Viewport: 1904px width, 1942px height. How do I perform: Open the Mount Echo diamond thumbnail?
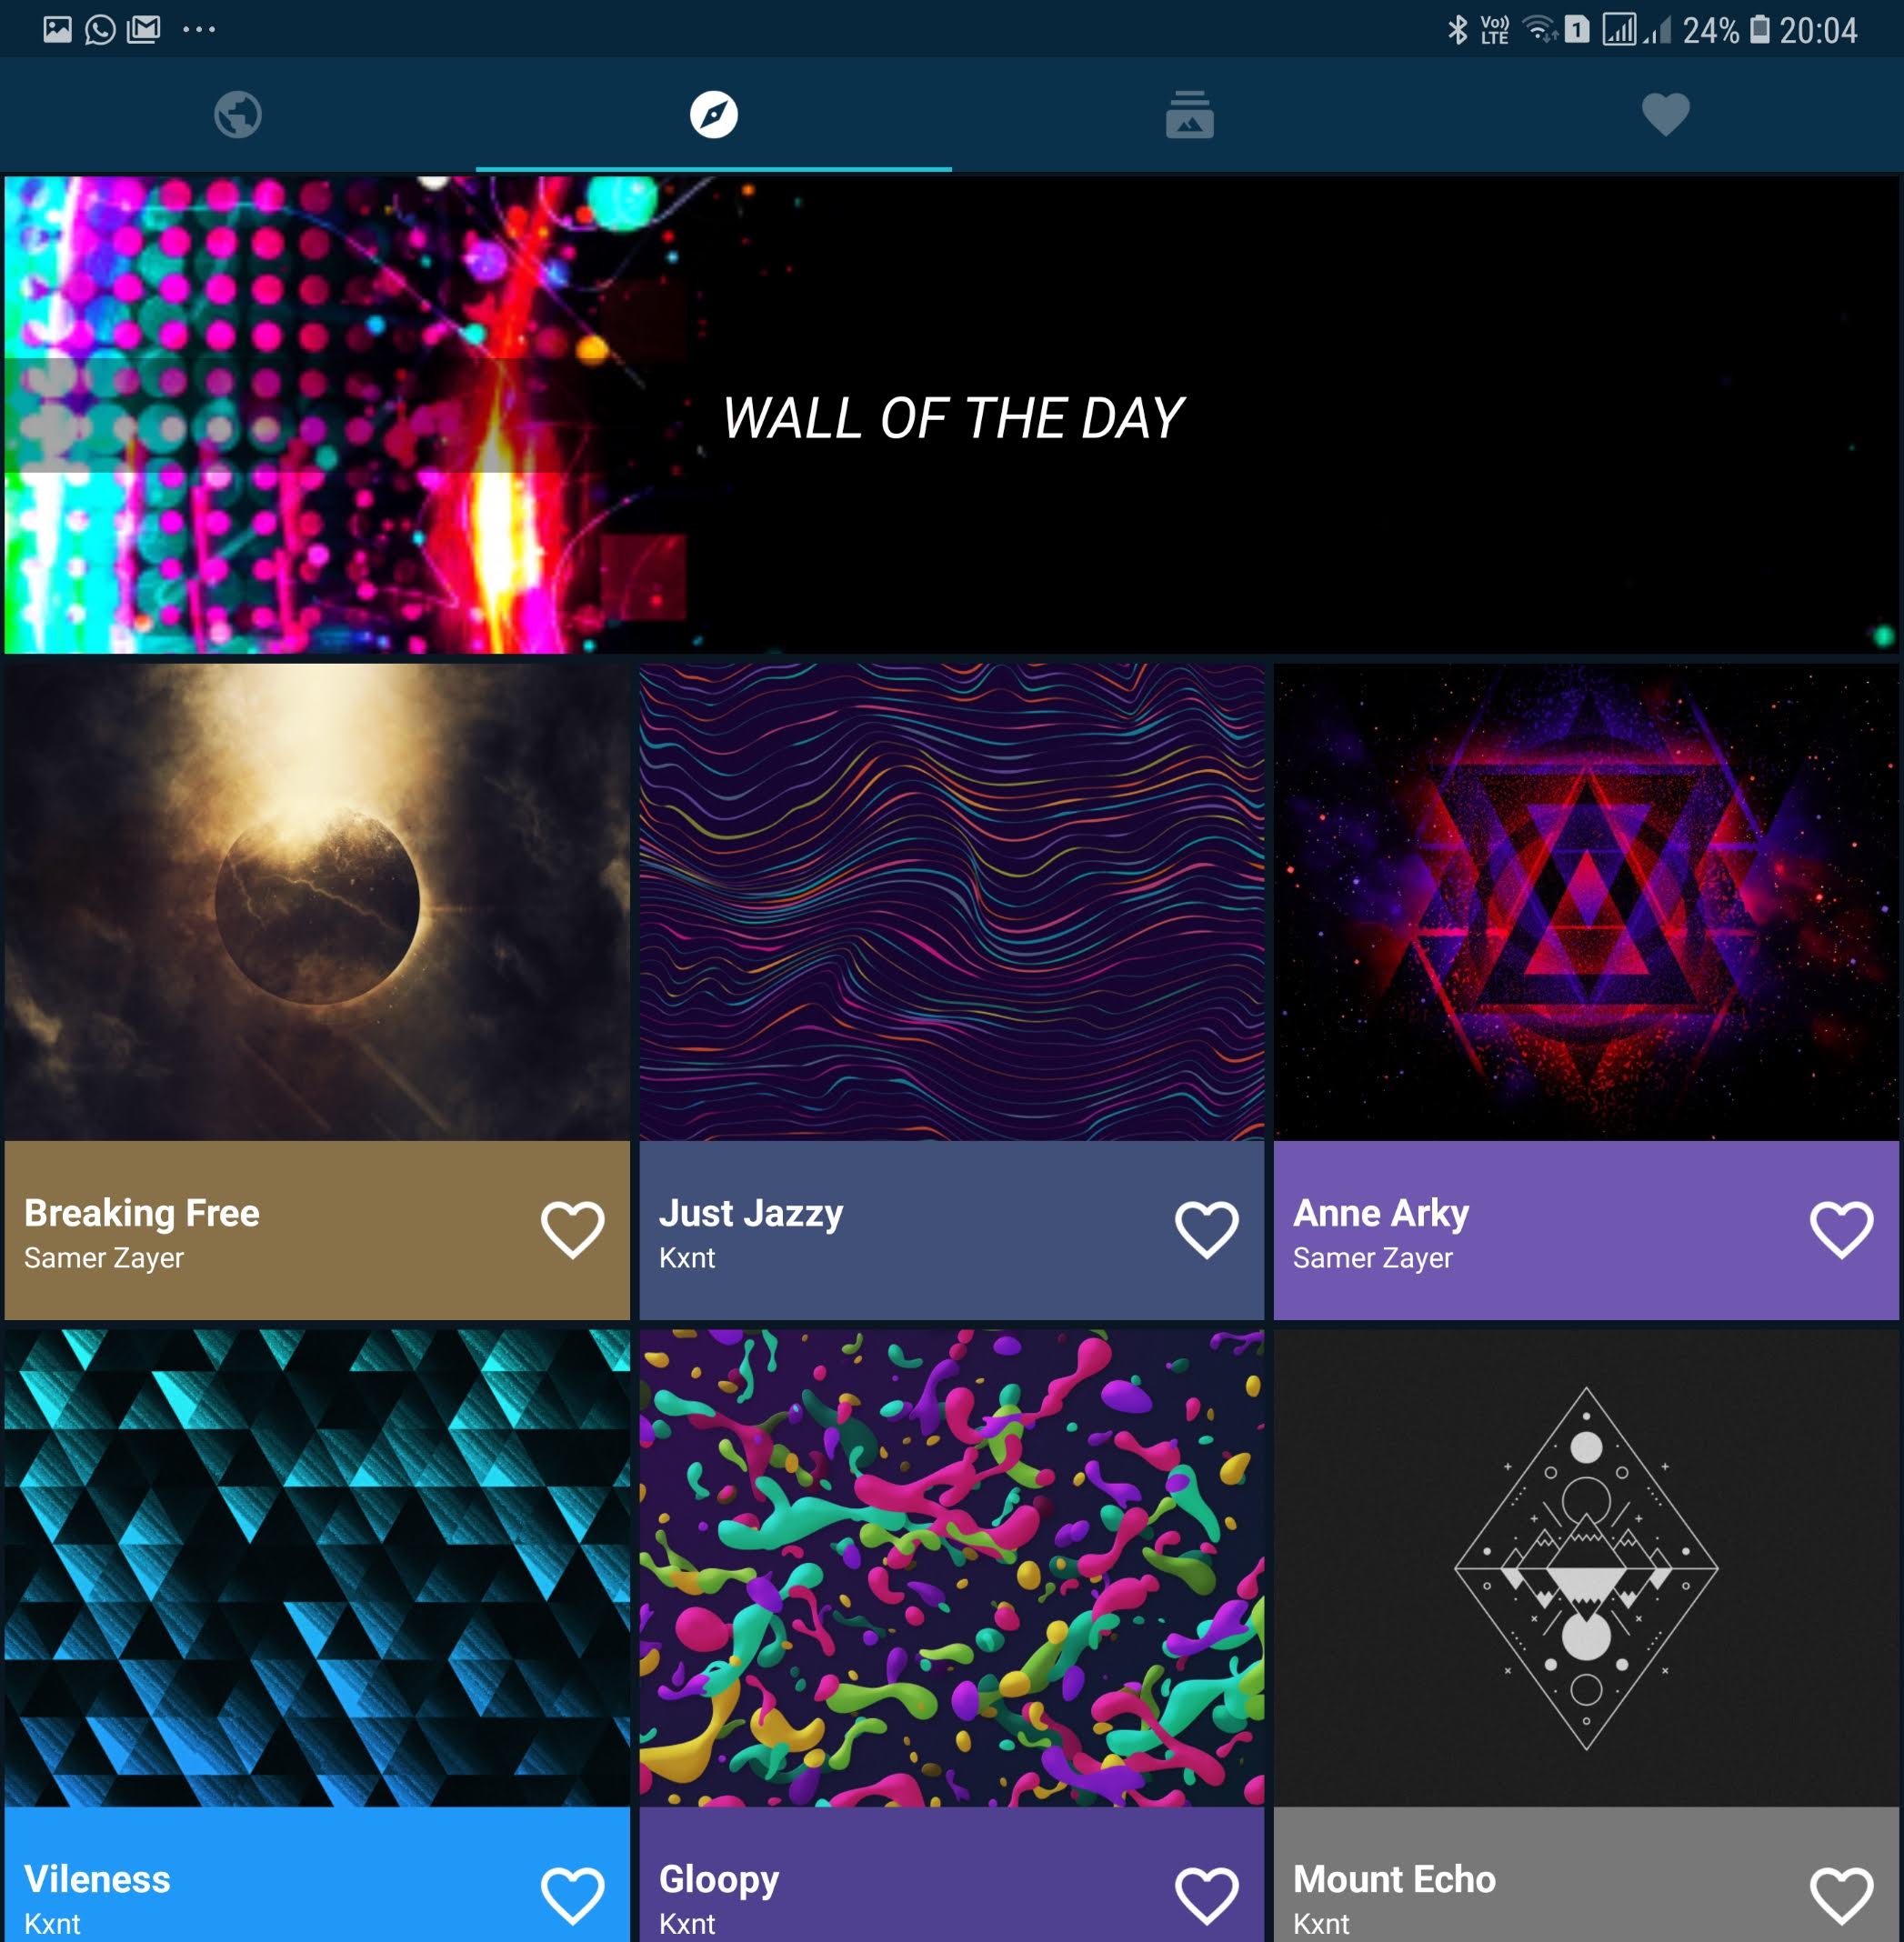point(1586,1567)
